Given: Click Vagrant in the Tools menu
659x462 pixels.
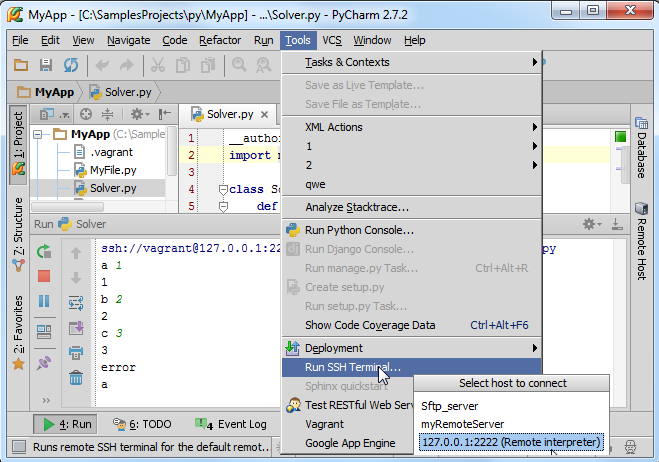Looking at the screenshot, I should (x=348, y=424).
